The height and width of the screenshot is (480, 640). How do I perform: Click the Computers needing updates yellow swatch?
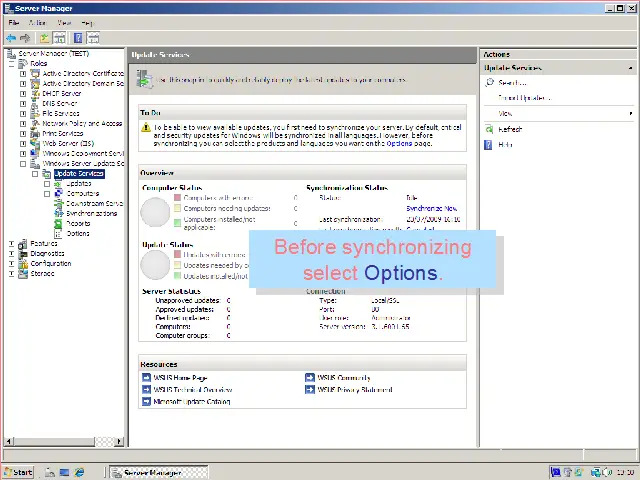click(177, 208)
